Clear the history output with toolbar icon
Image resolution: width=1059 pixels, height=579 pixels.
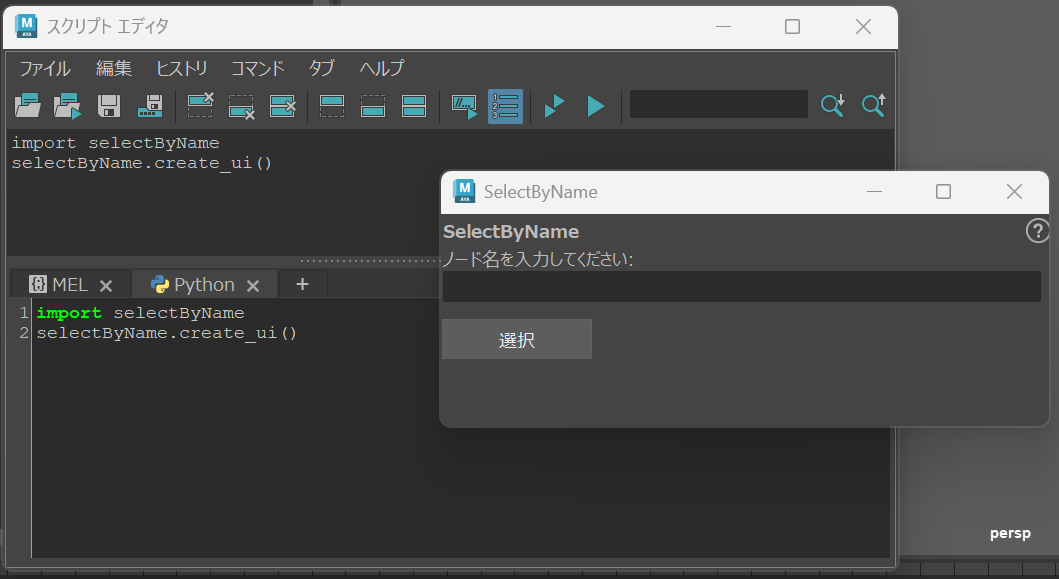click(200, 105)
